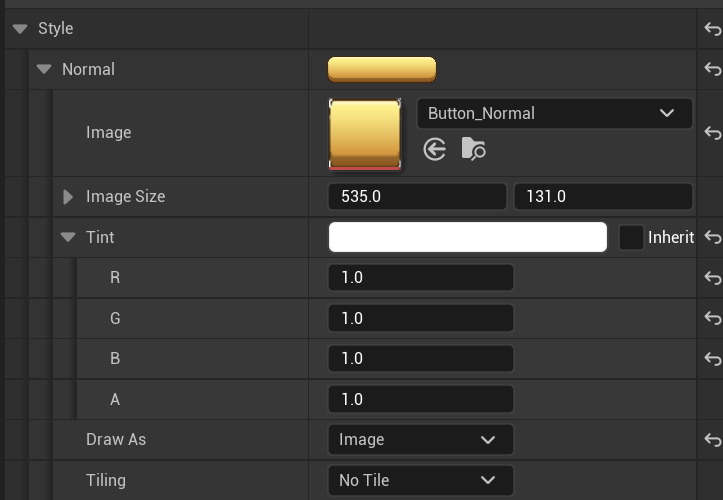The height and width of the screenshot is (500, 723).
Task: Browse to Button_Normal asset in Content Browser
Action: (x=473, y=149)
